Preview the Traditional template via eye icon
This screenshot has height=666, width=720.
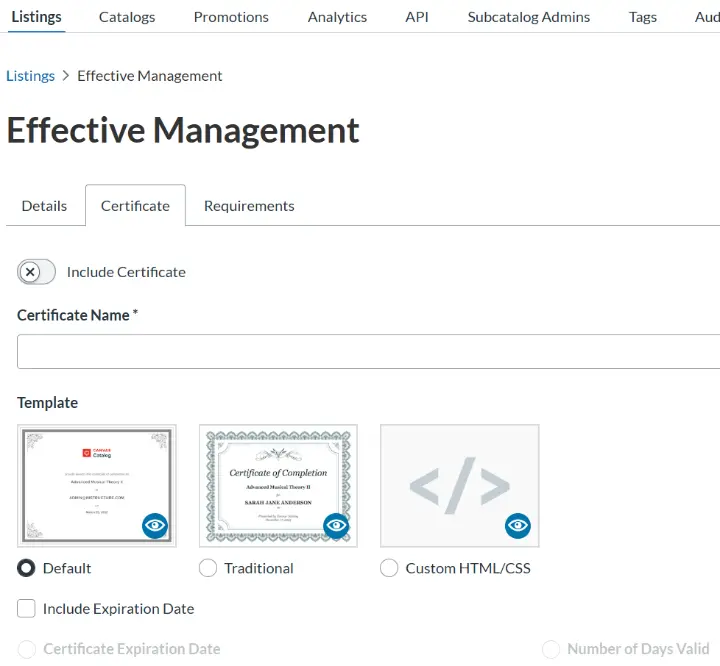(x=336, y=526)
